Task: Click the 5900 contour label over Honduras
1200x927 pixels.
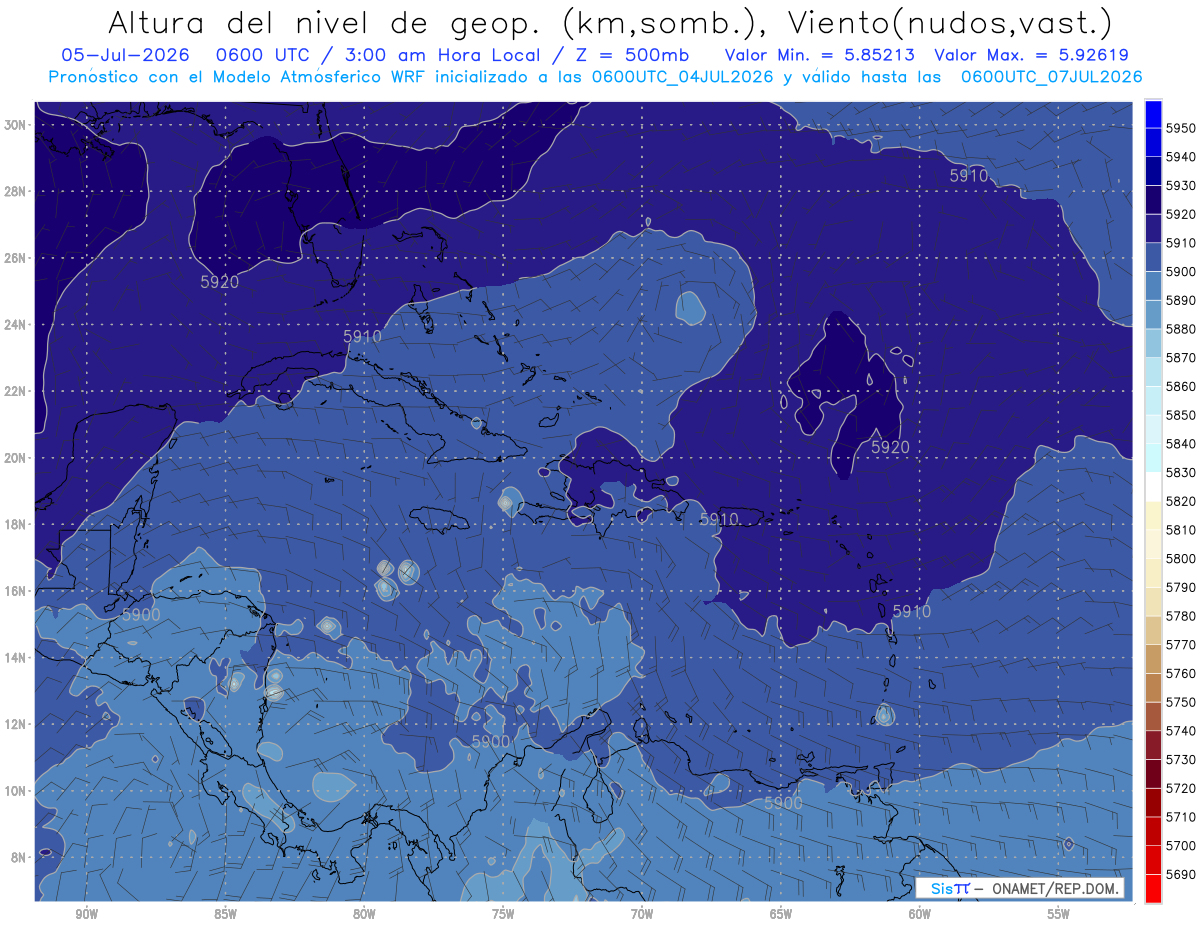Action: click(x=140, y=615)
